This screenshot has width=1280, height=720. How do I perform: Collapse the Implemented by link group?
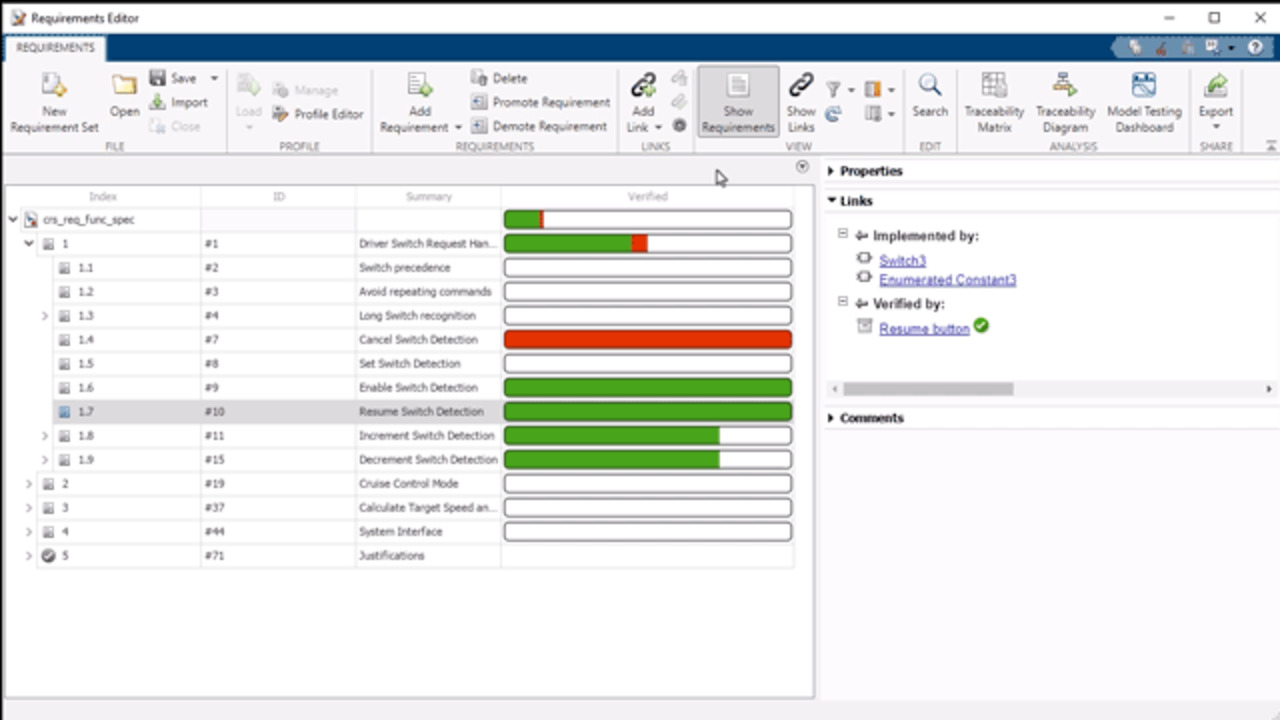[843, 235]
